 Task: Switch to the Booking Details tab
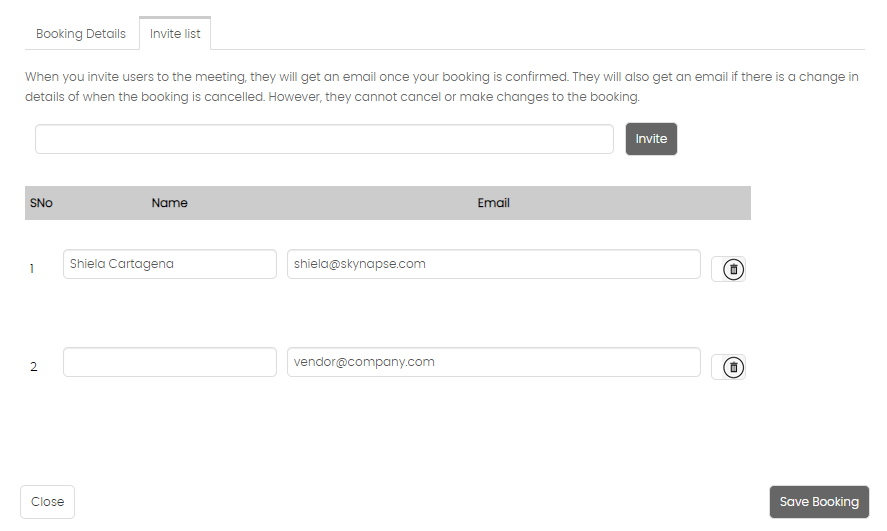(x=81, y=34)
